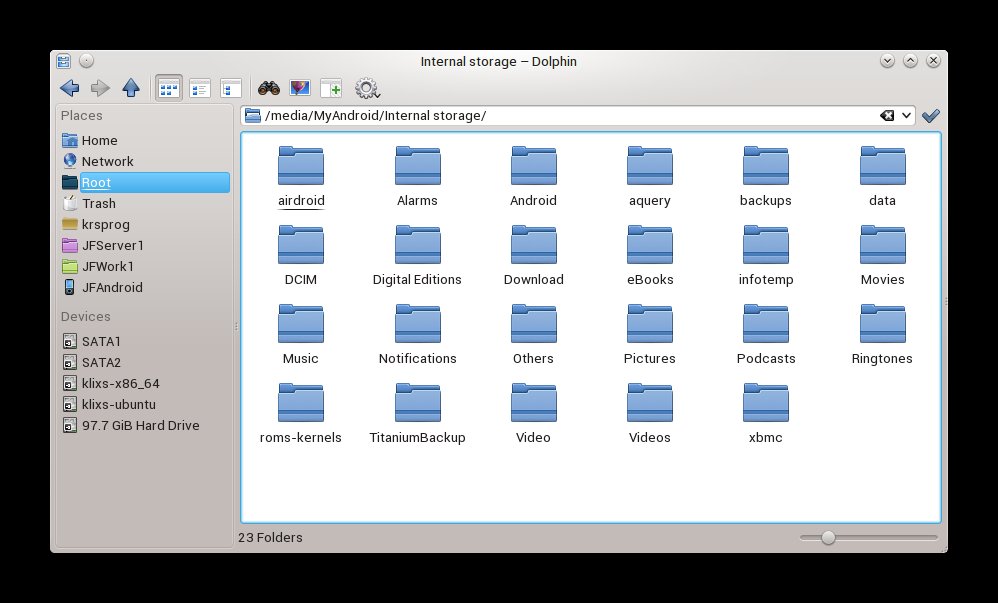Open the JFServer1 place

tap(145, 245)
